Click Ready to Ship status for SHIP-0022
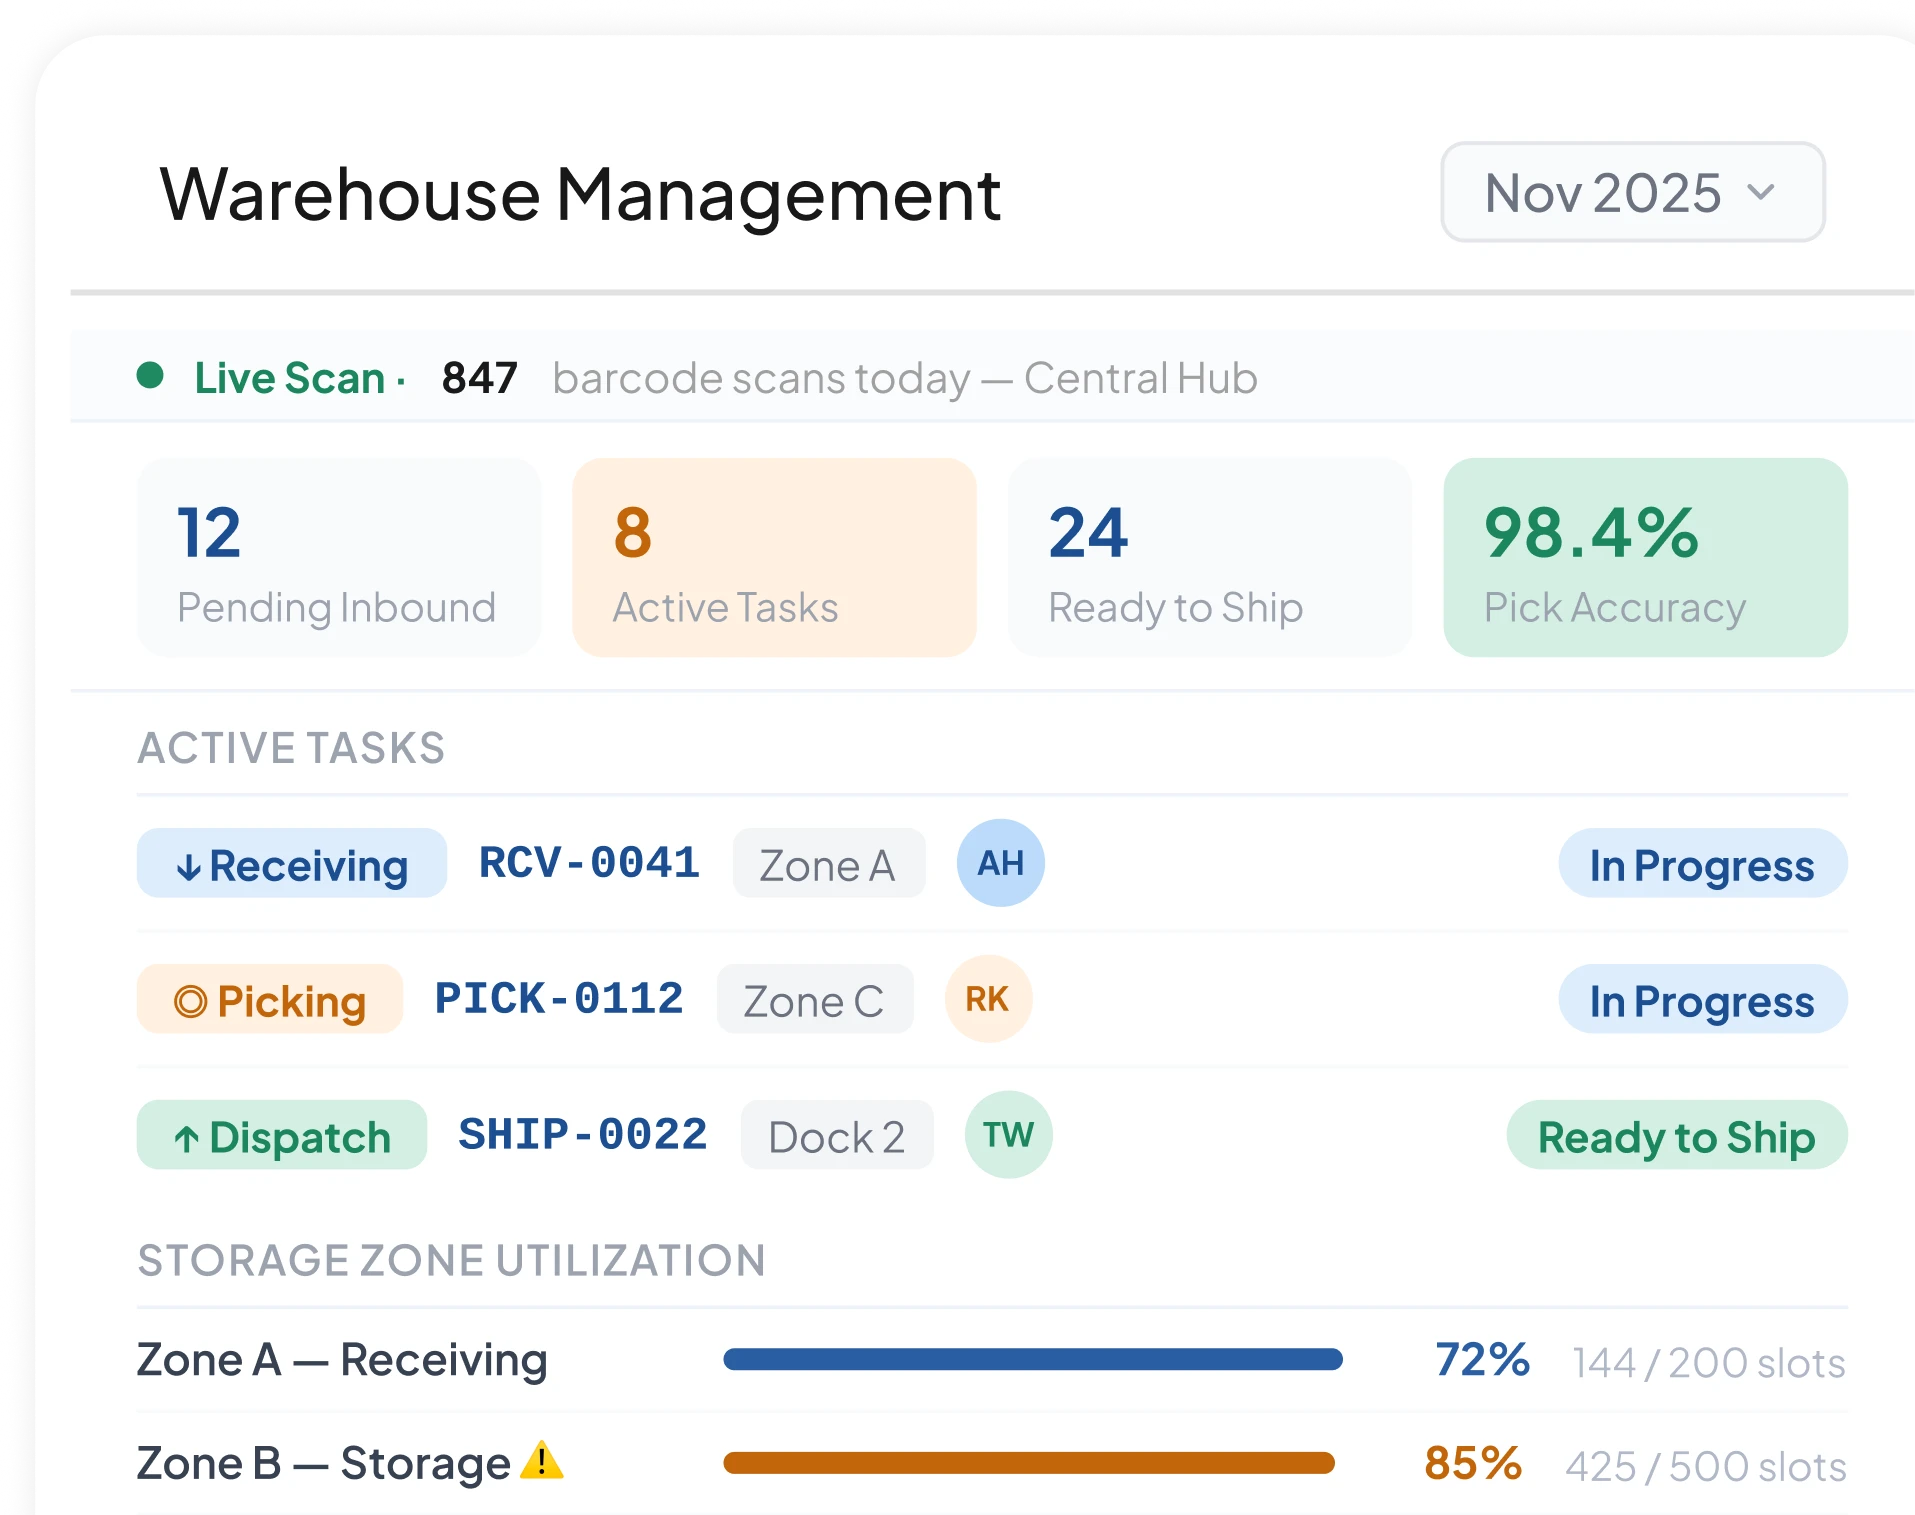The height and width of the screenshot is (1515, 1915). [1677, 1136]
